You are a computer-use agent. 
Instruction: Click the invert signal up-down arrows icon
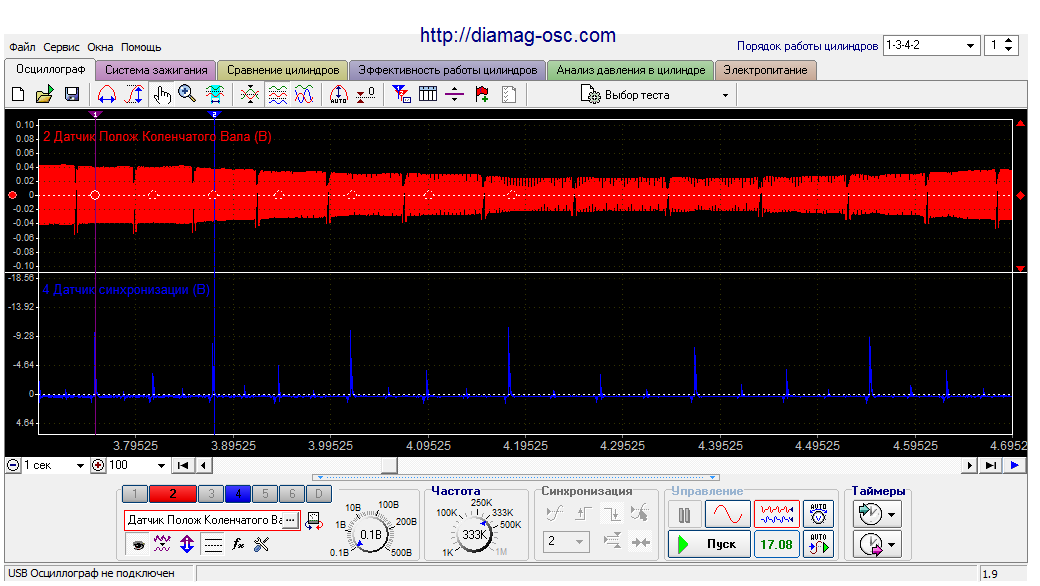pos(187,545)
